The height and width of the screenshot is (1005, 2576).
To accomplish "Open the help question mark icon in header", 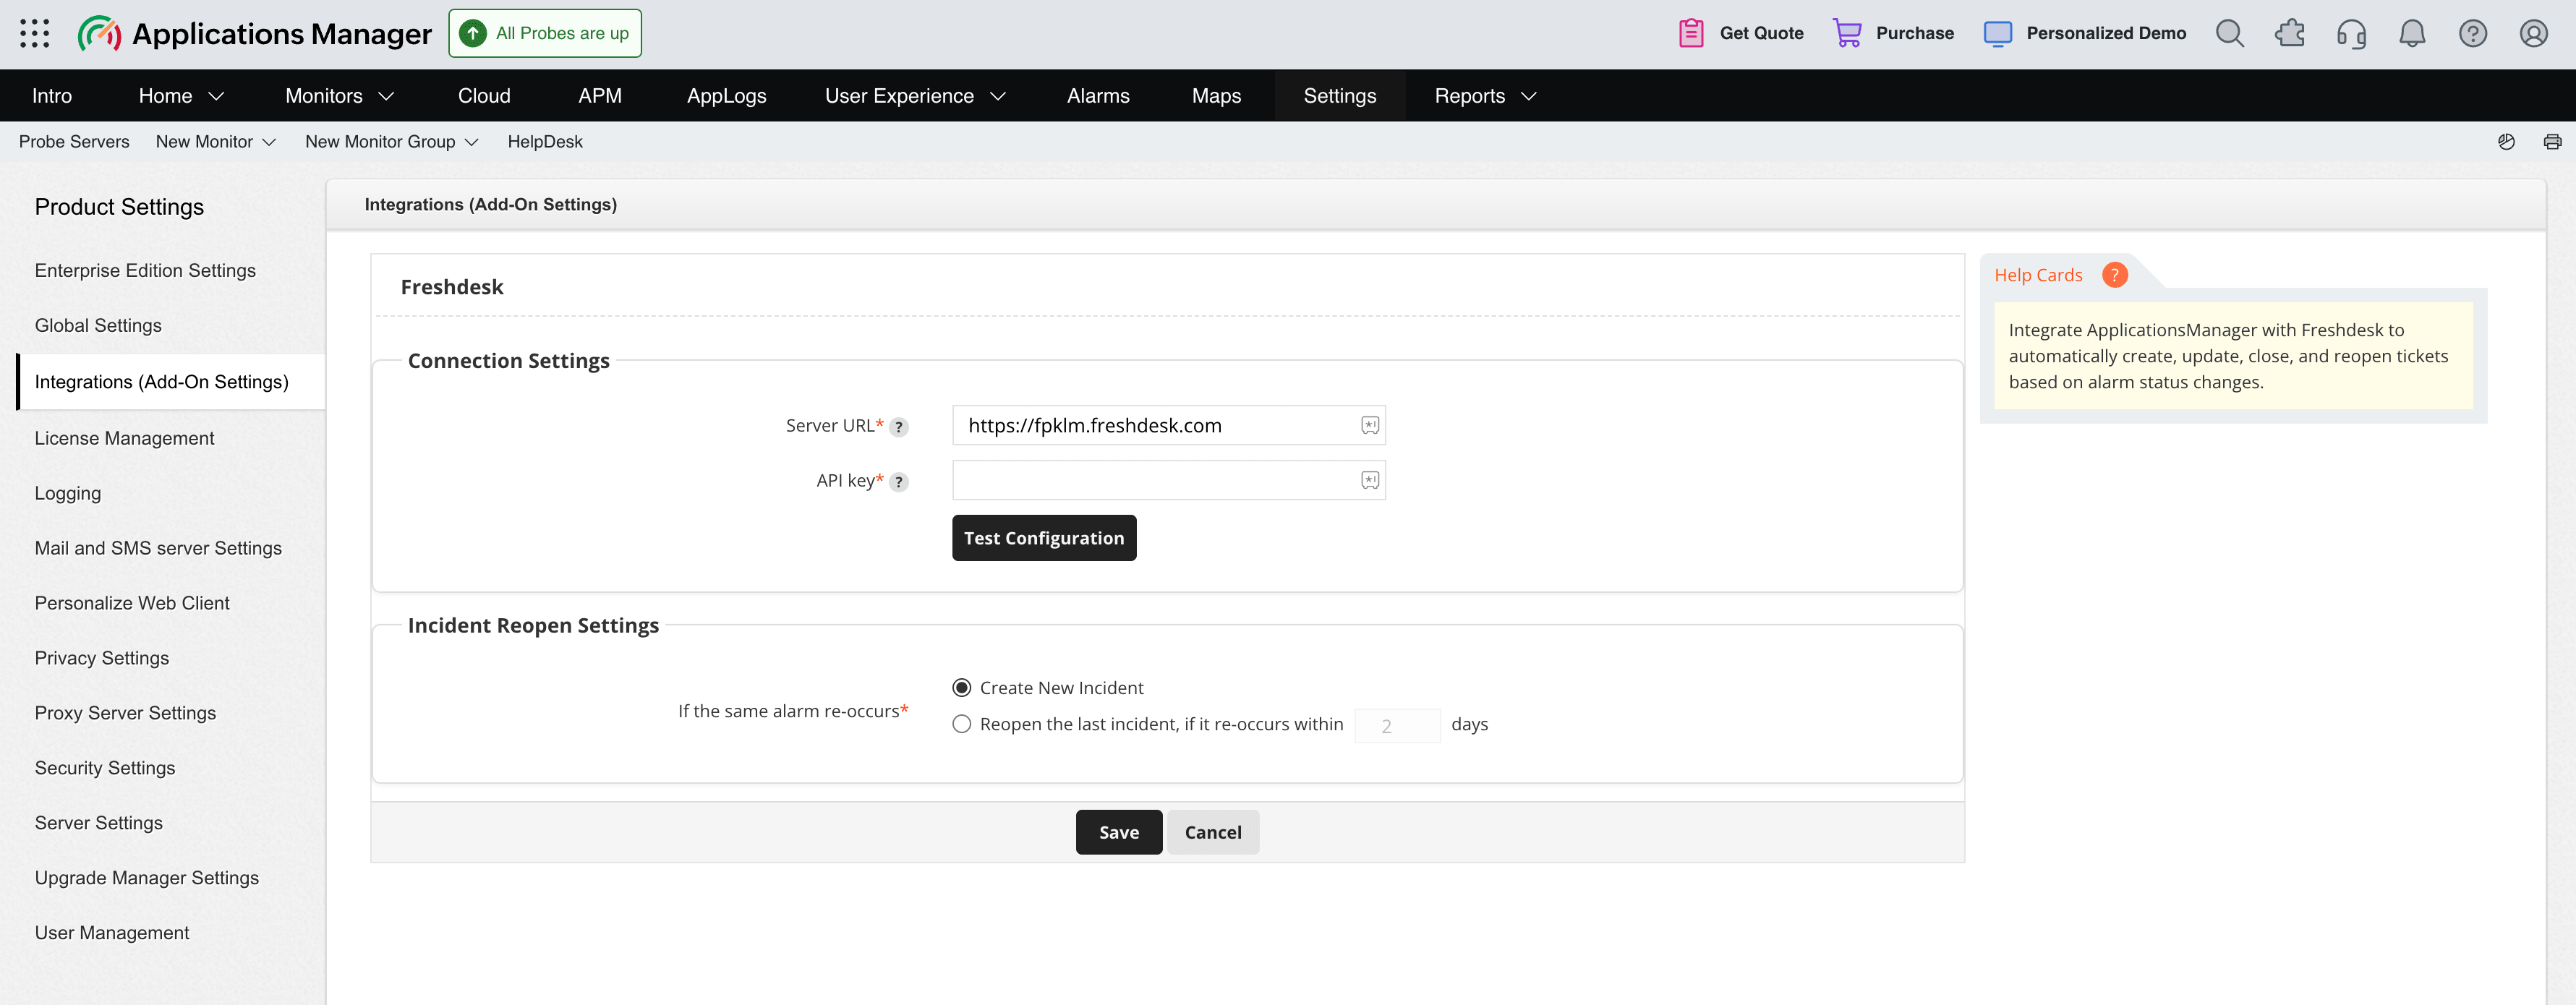I will [x=2473, y=33].
